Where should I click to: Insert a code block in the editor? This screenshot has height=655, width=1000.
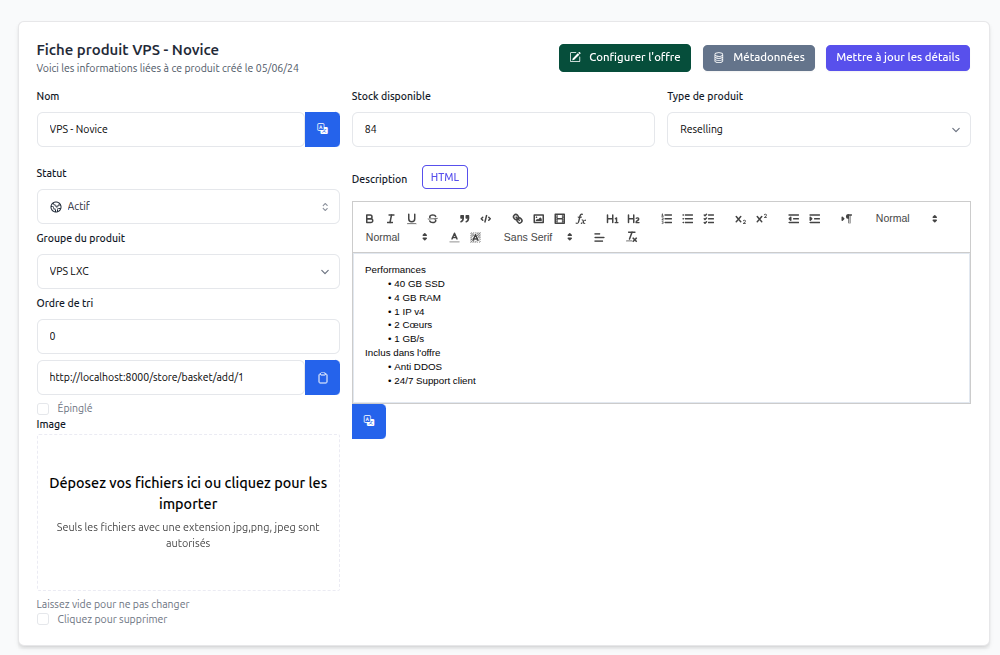click(486, 219)
